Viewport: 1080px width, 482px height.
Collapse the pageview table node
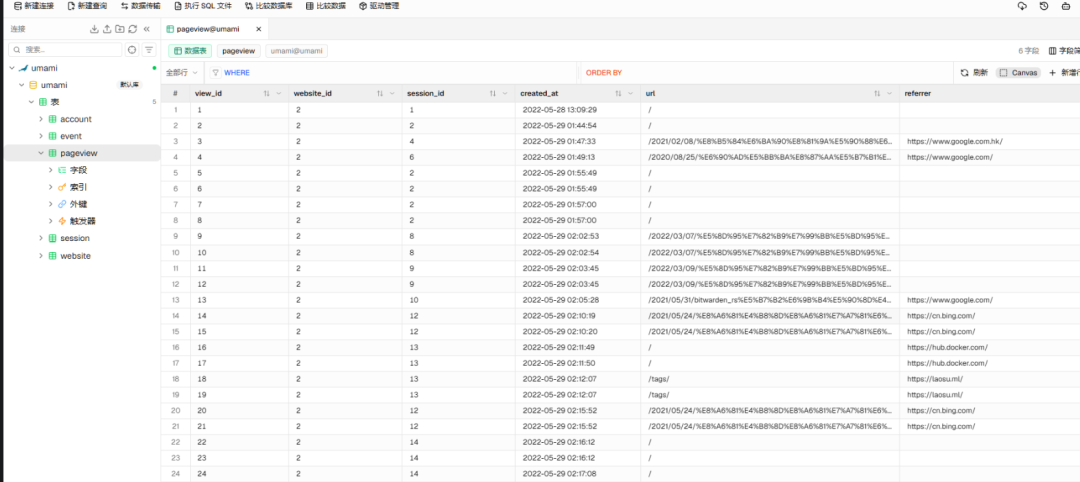click(x=41, y=153)
